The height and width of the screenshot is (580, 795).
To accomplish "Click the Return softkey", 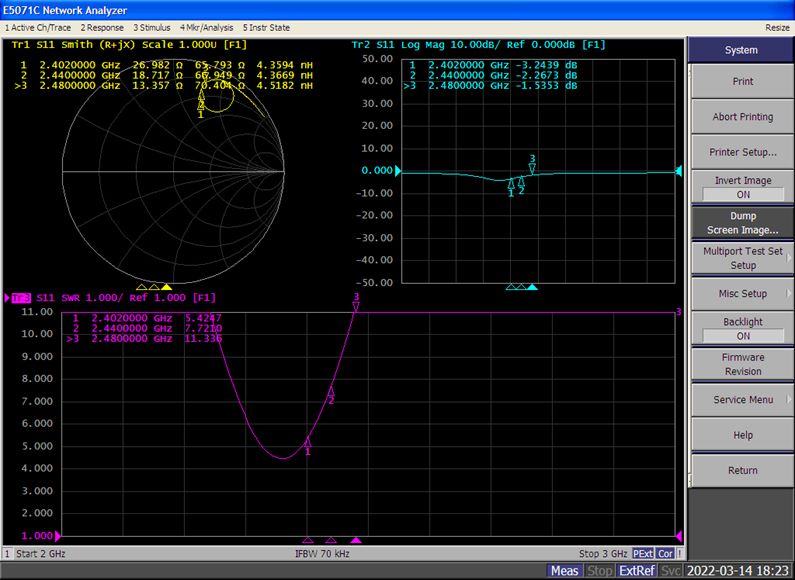I will 743,470.
